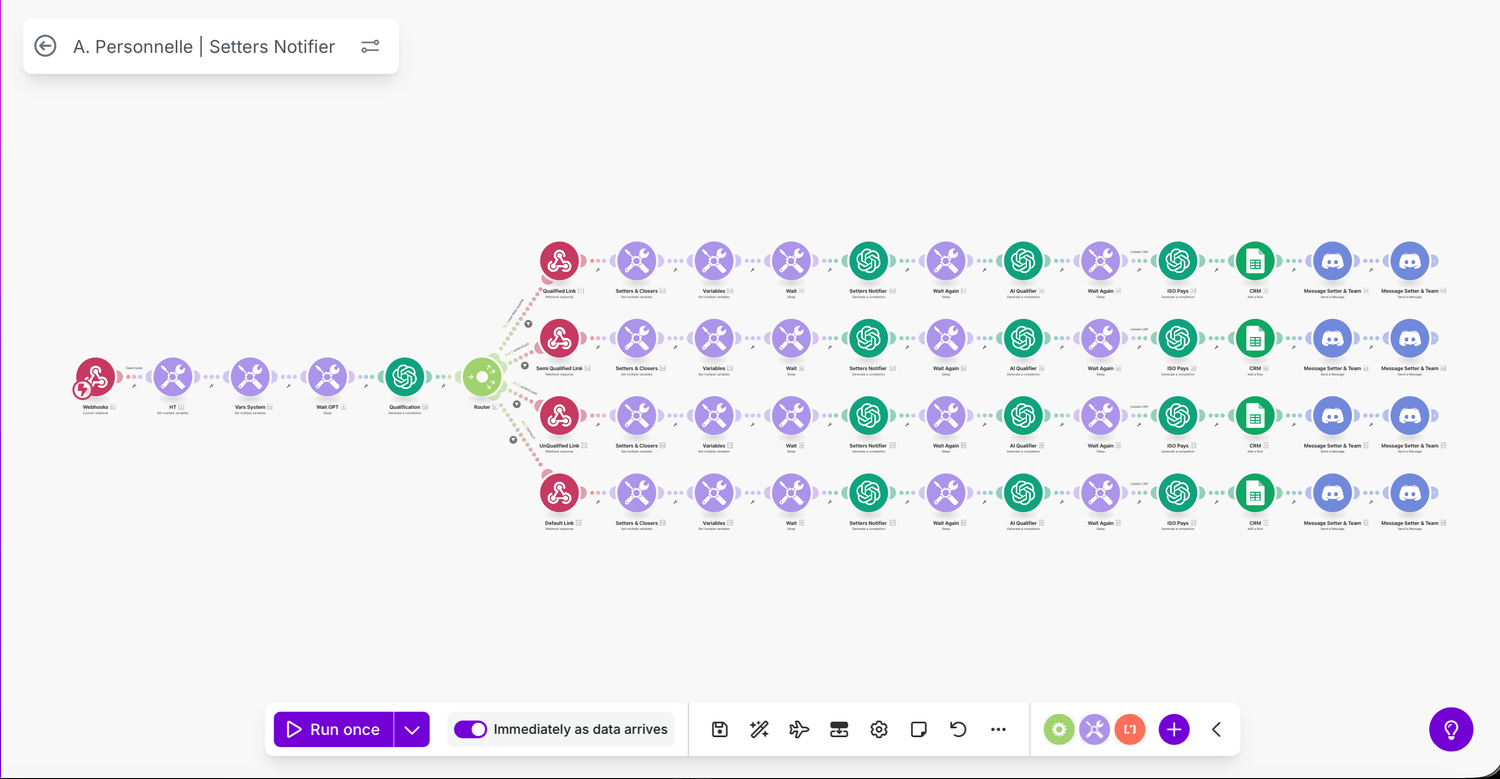Screen dimensions: 1500x779
Task: Click the Webhooks trigger module
Action: 96,377
